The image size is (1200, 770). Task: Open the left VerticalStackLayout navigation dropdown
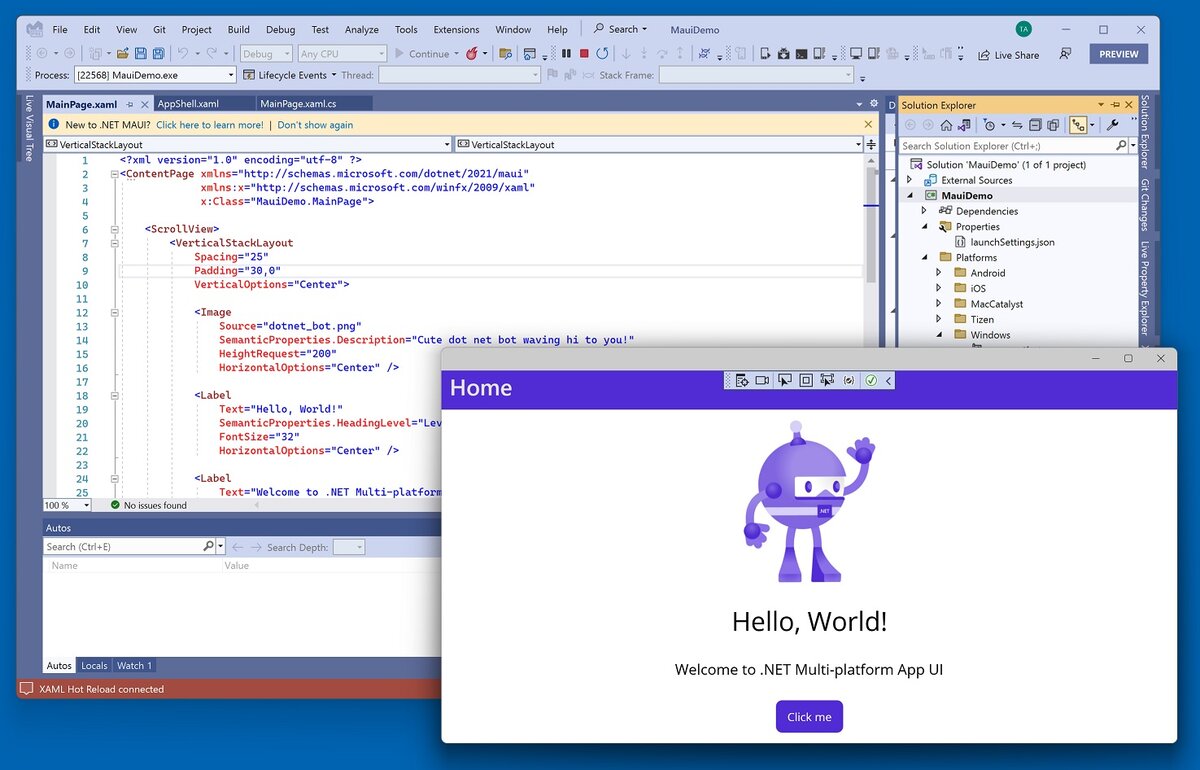tap(248, 144)
